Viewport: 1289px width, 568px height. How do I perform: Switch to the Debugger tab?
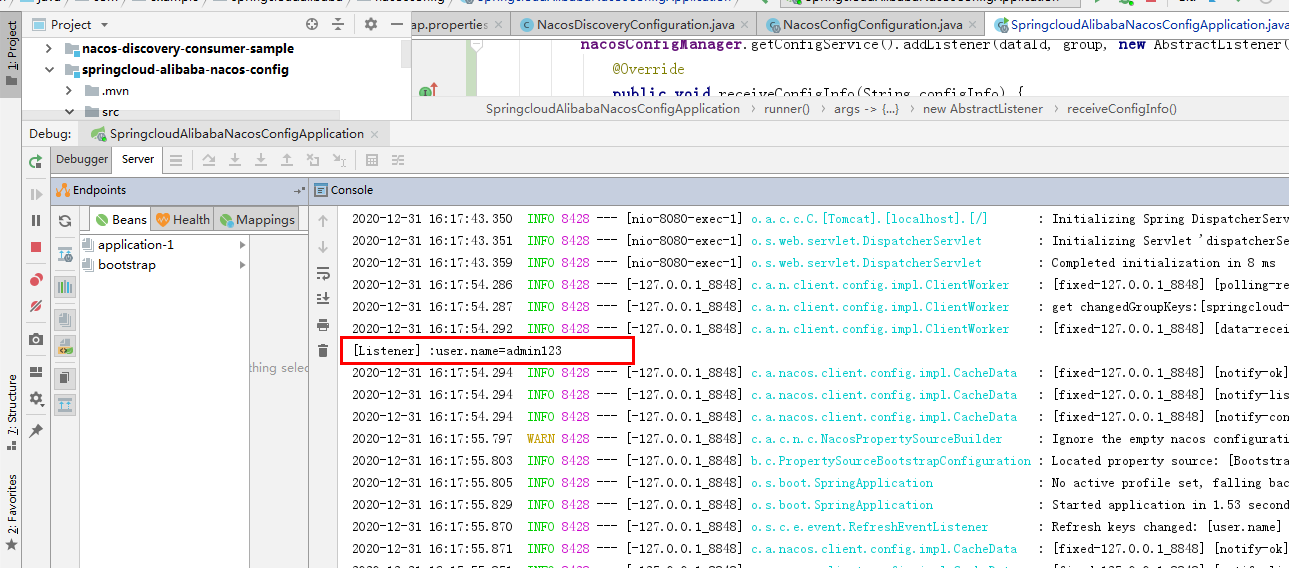[x=82, y=159]
